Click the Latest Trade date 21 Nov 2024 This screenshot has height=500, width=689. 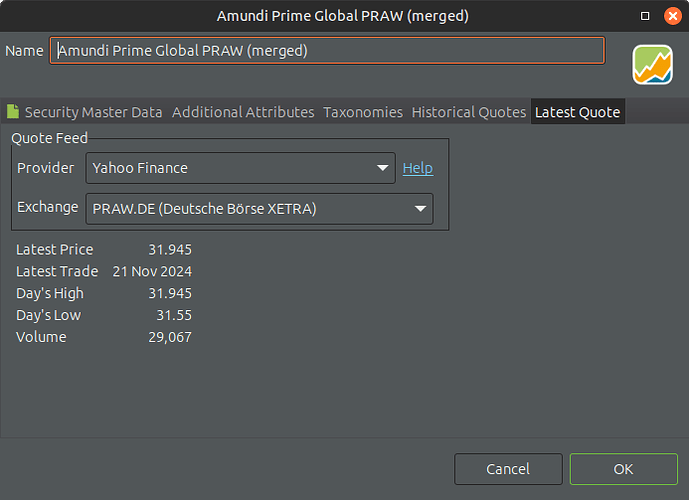point(152,271)
